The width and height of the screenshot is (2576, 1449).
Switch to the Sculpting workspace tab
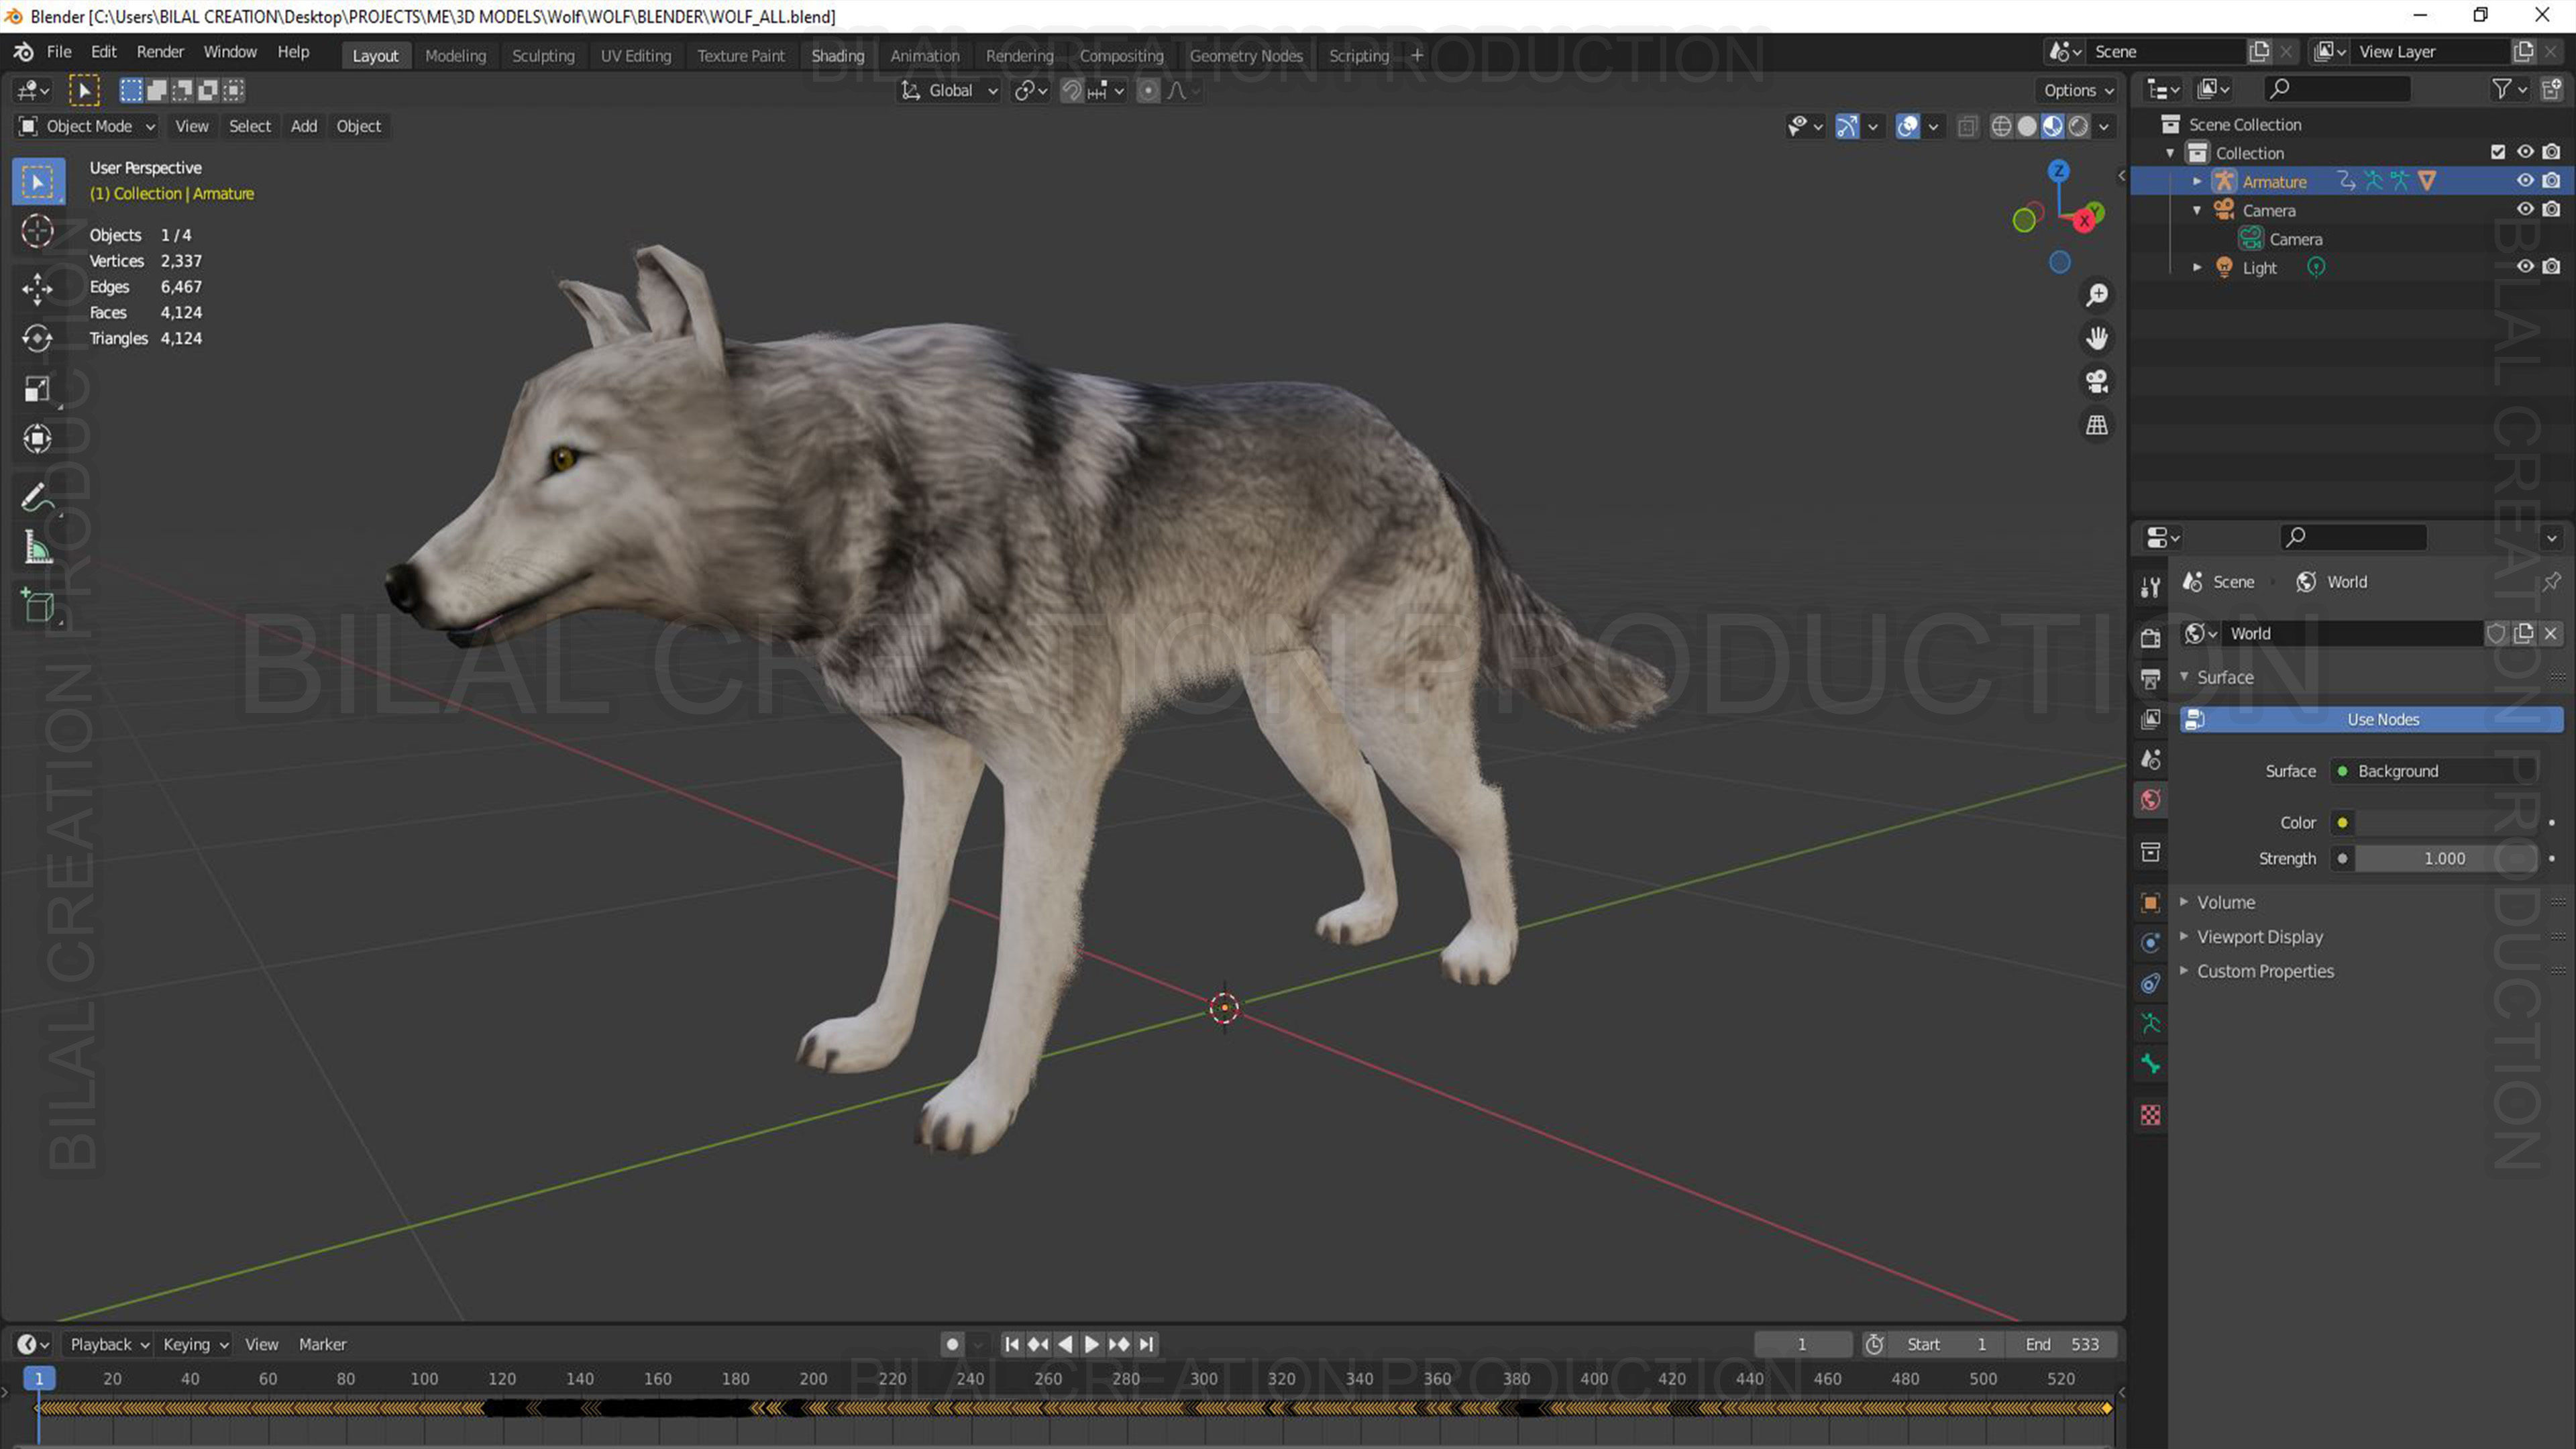pyautogui.click(x=543, y=56)
